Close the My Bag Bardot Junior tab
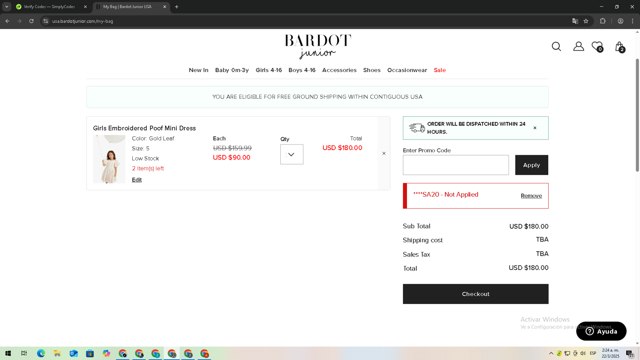 tap(164, 7)
